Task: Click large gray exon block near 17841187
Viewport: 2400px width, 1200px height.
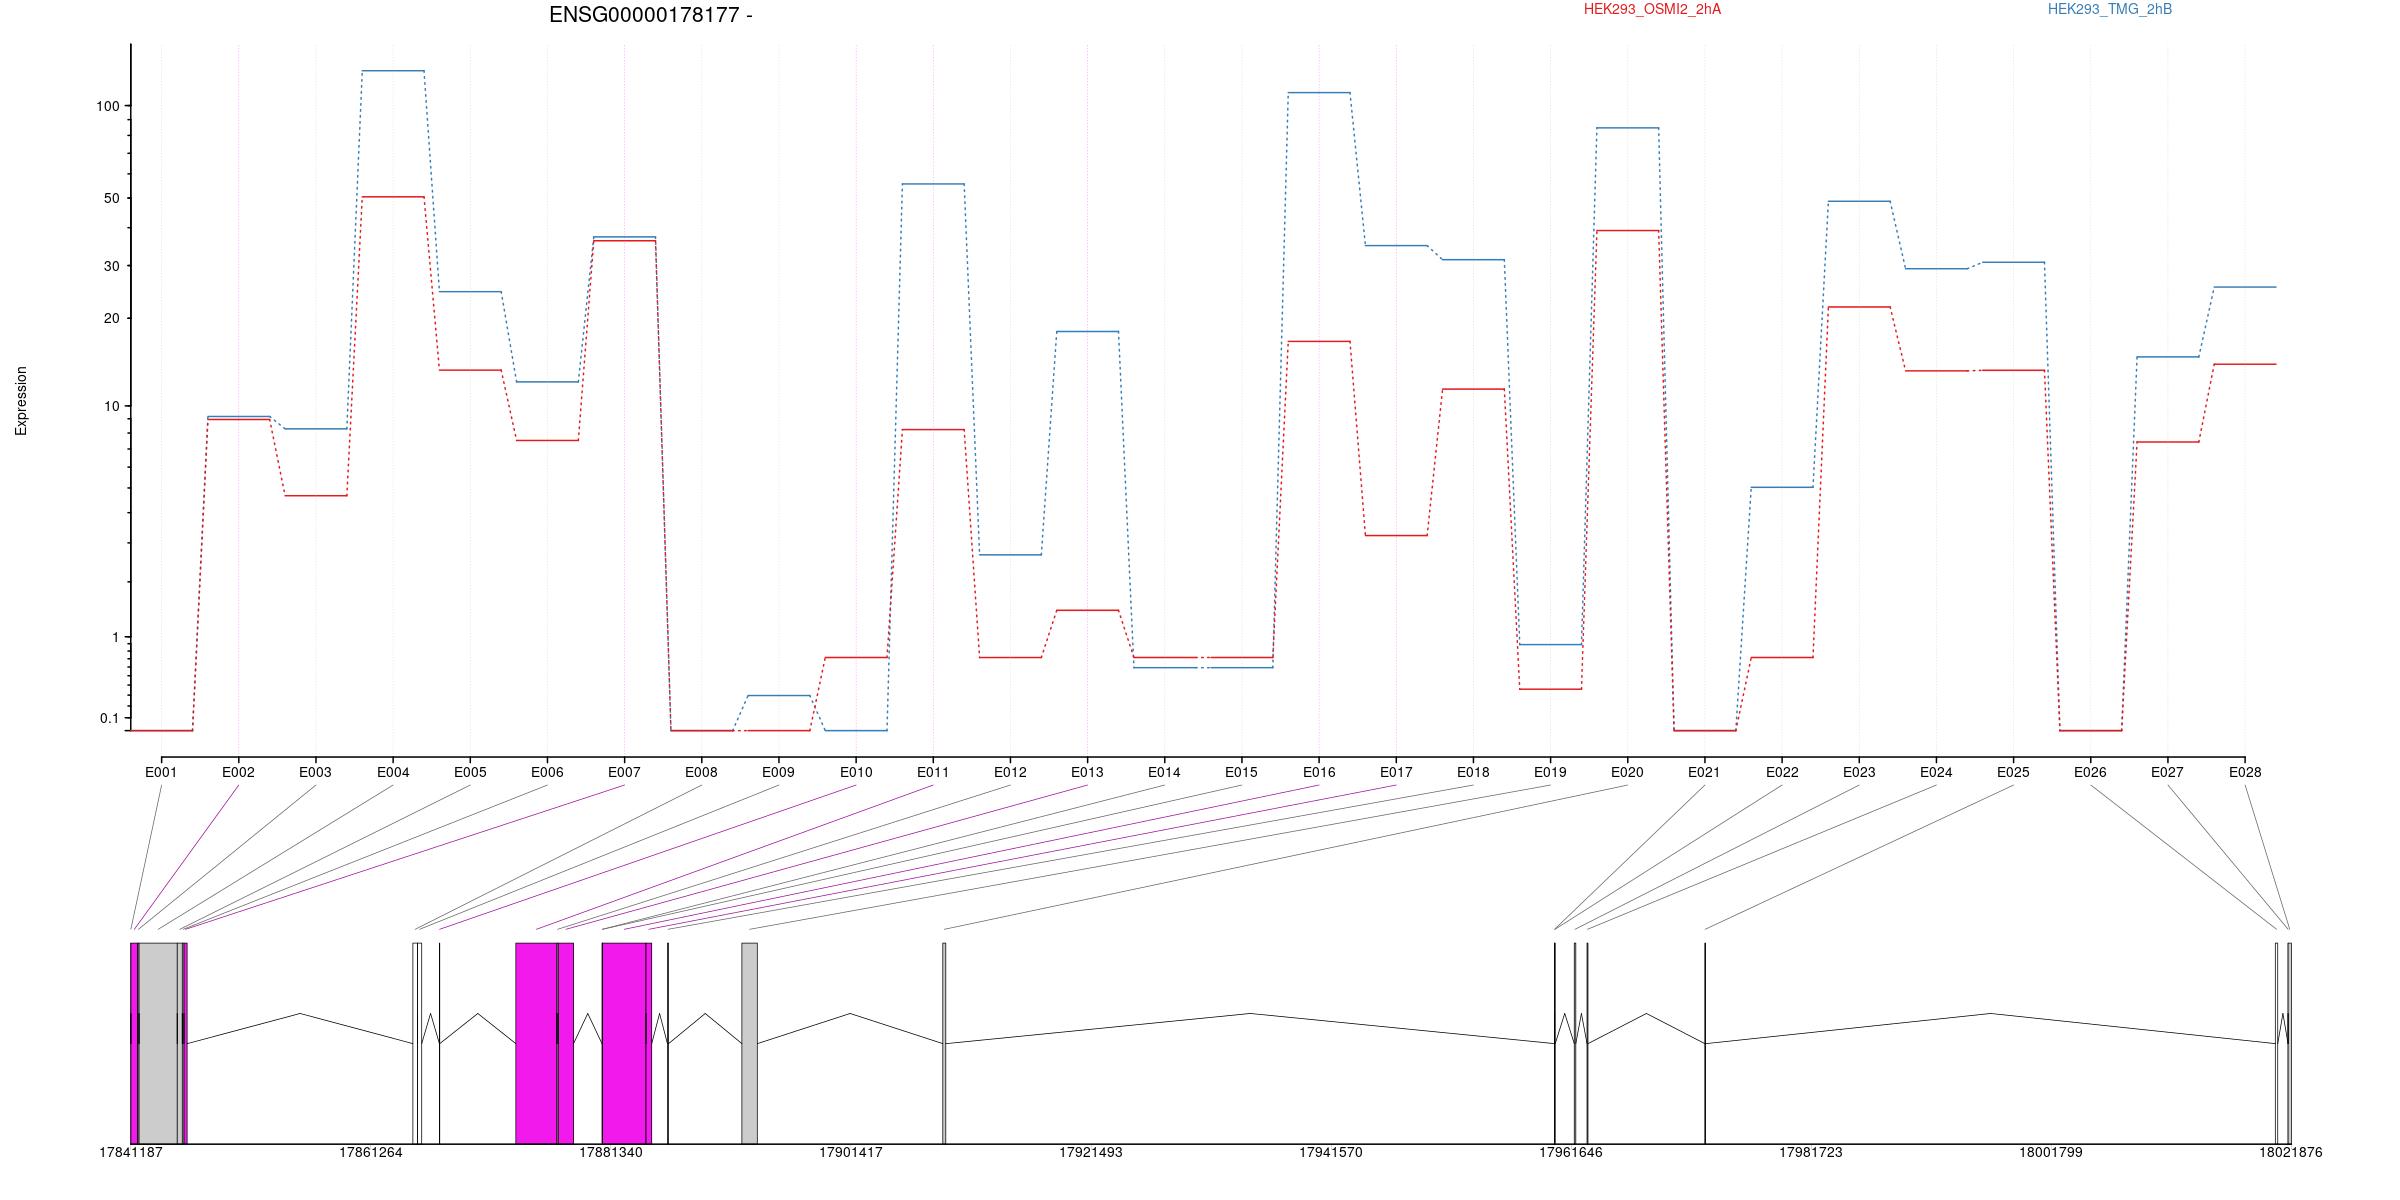Action: (158, 1043)
